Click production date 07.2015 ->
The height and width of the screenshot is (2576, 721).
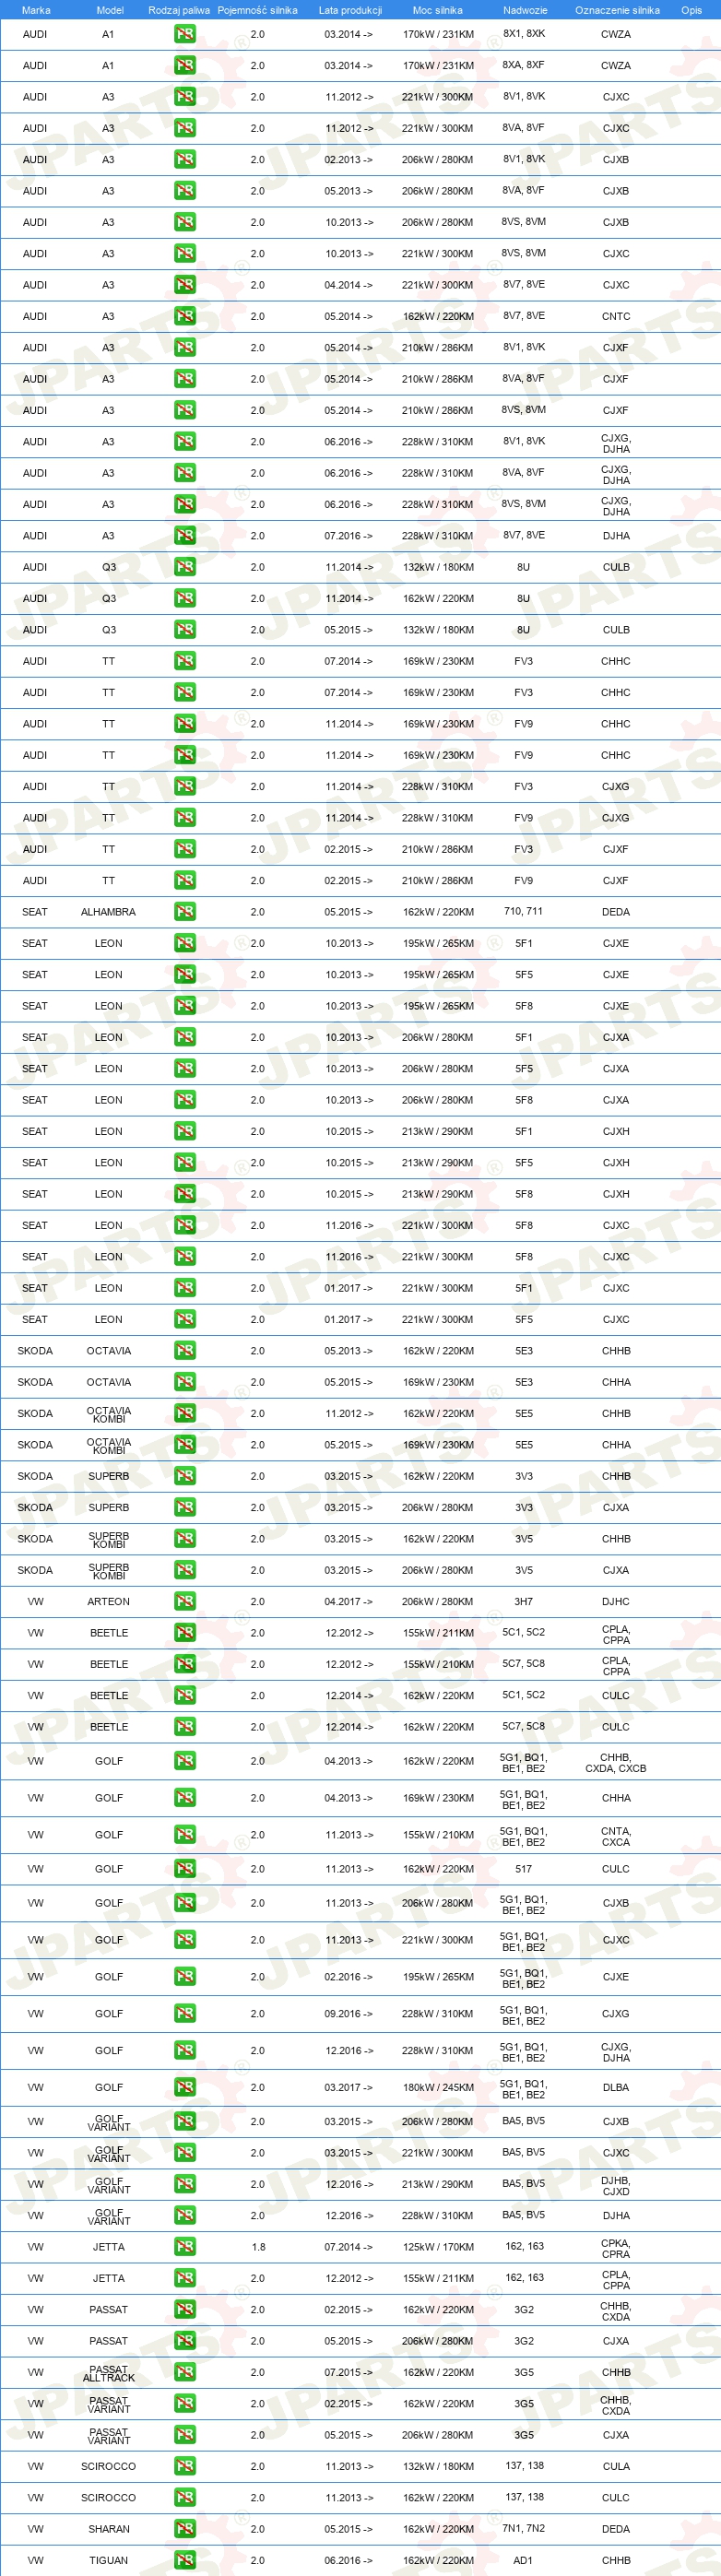(x=349, y=2372)
